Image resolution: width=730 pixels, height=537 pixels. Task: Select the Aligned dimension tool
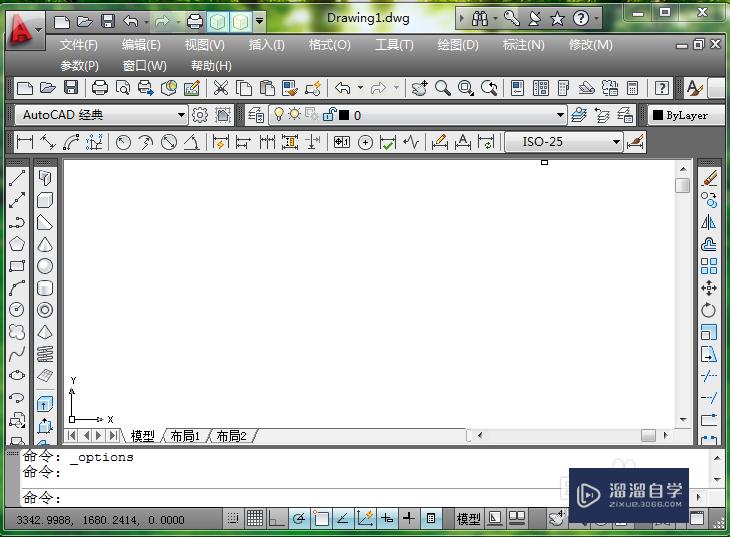click(48, 142)
